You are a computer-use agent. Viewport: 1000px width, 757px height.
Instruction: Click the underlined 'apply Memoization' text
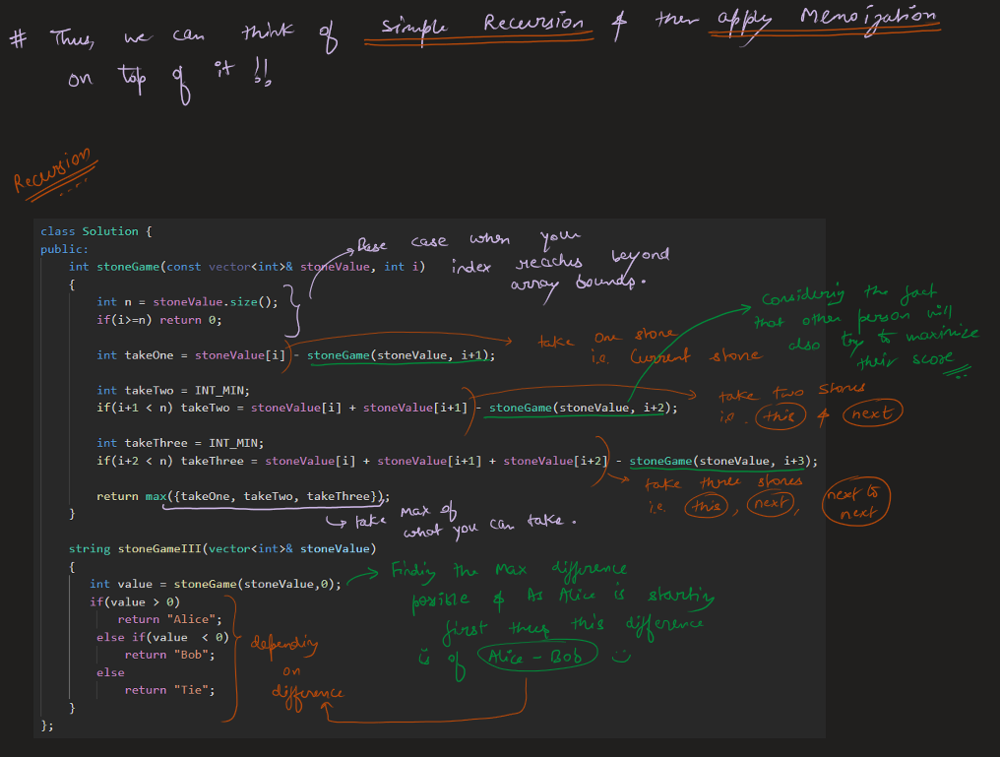pyautogui.click(x=825, y=20)
